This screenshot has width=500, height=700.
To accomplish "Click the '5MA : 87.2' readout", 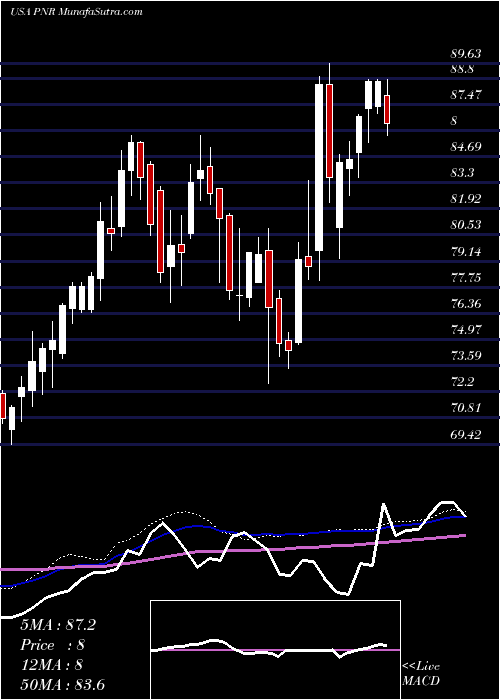I will point(58,625).
